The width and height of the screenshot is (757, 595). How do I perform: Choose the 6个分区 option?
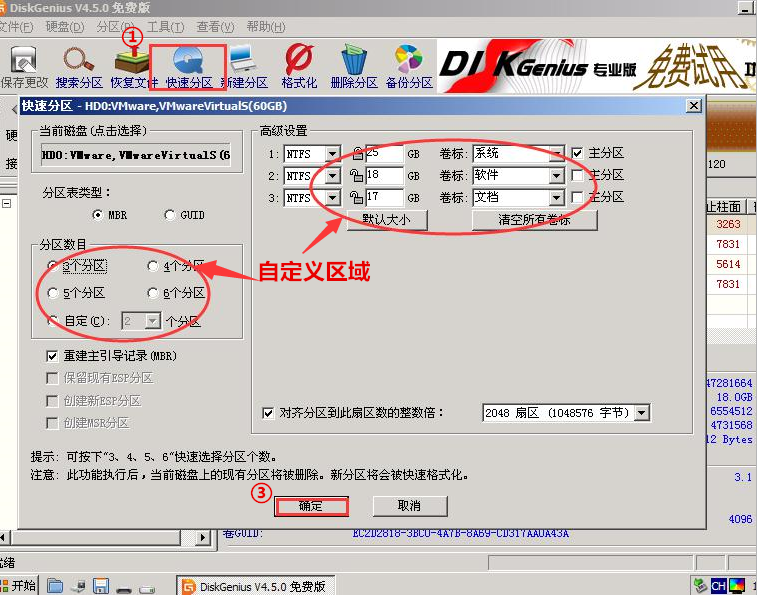tap(153, 293)
